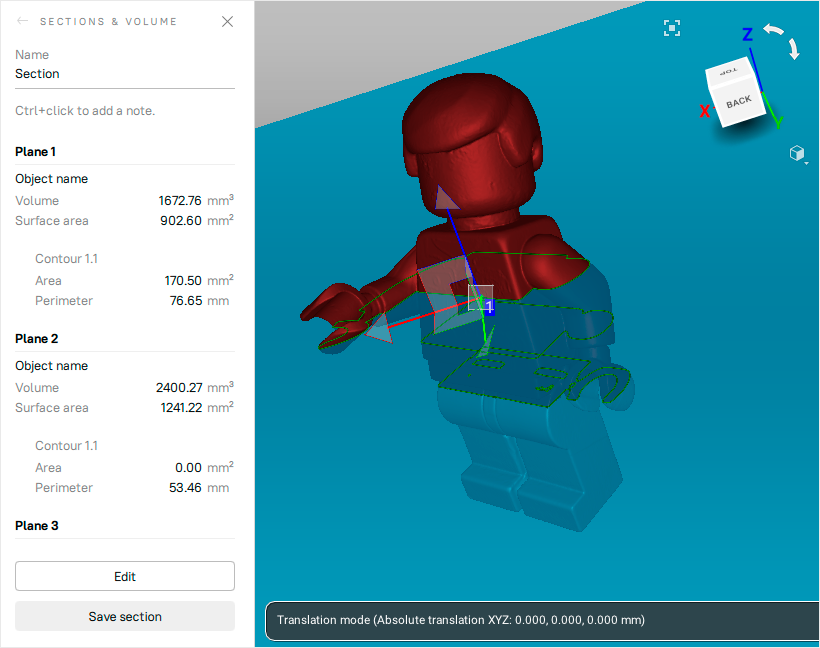Click the green Y axis label

click(x=779, y=122)
